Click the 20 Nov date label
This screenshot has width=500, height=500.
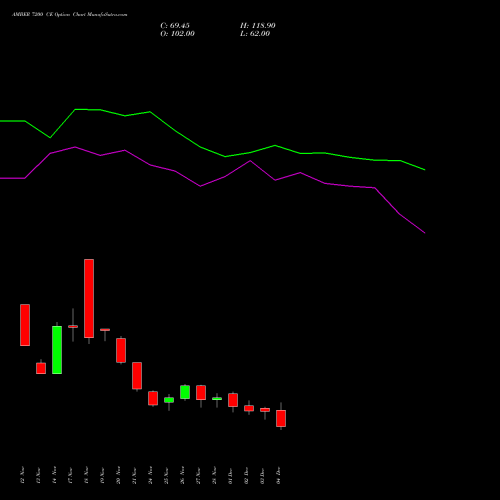pos(118,475)
